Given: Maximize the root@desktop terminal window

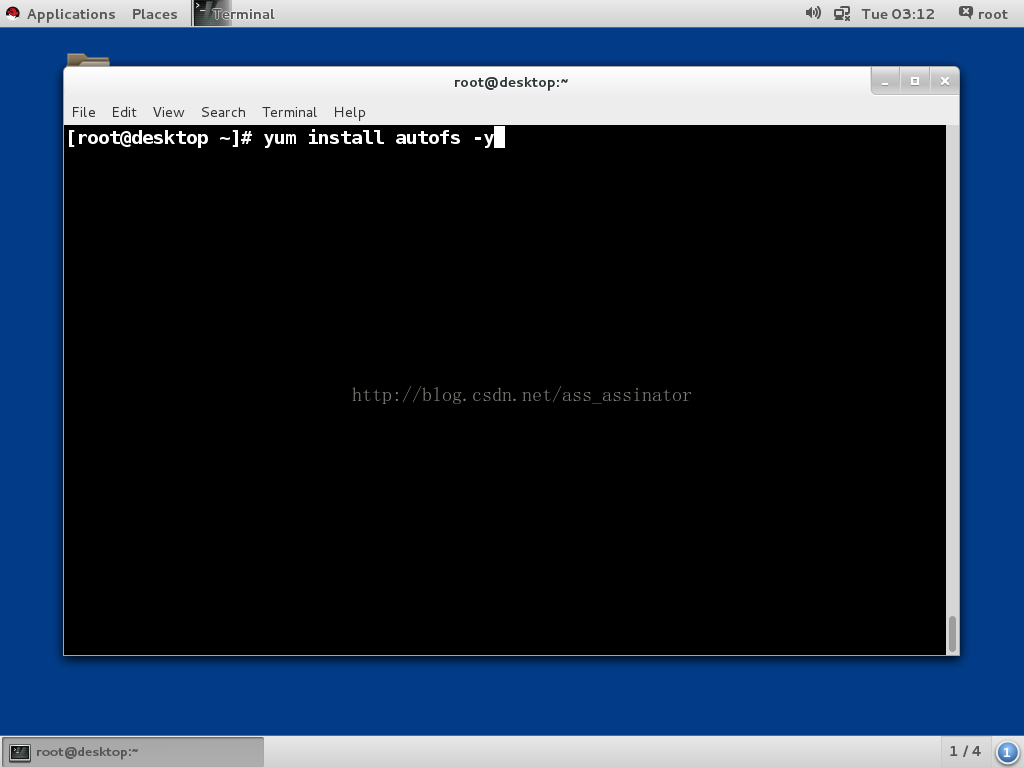Looking at the screenshot, I should coord(915,82).
